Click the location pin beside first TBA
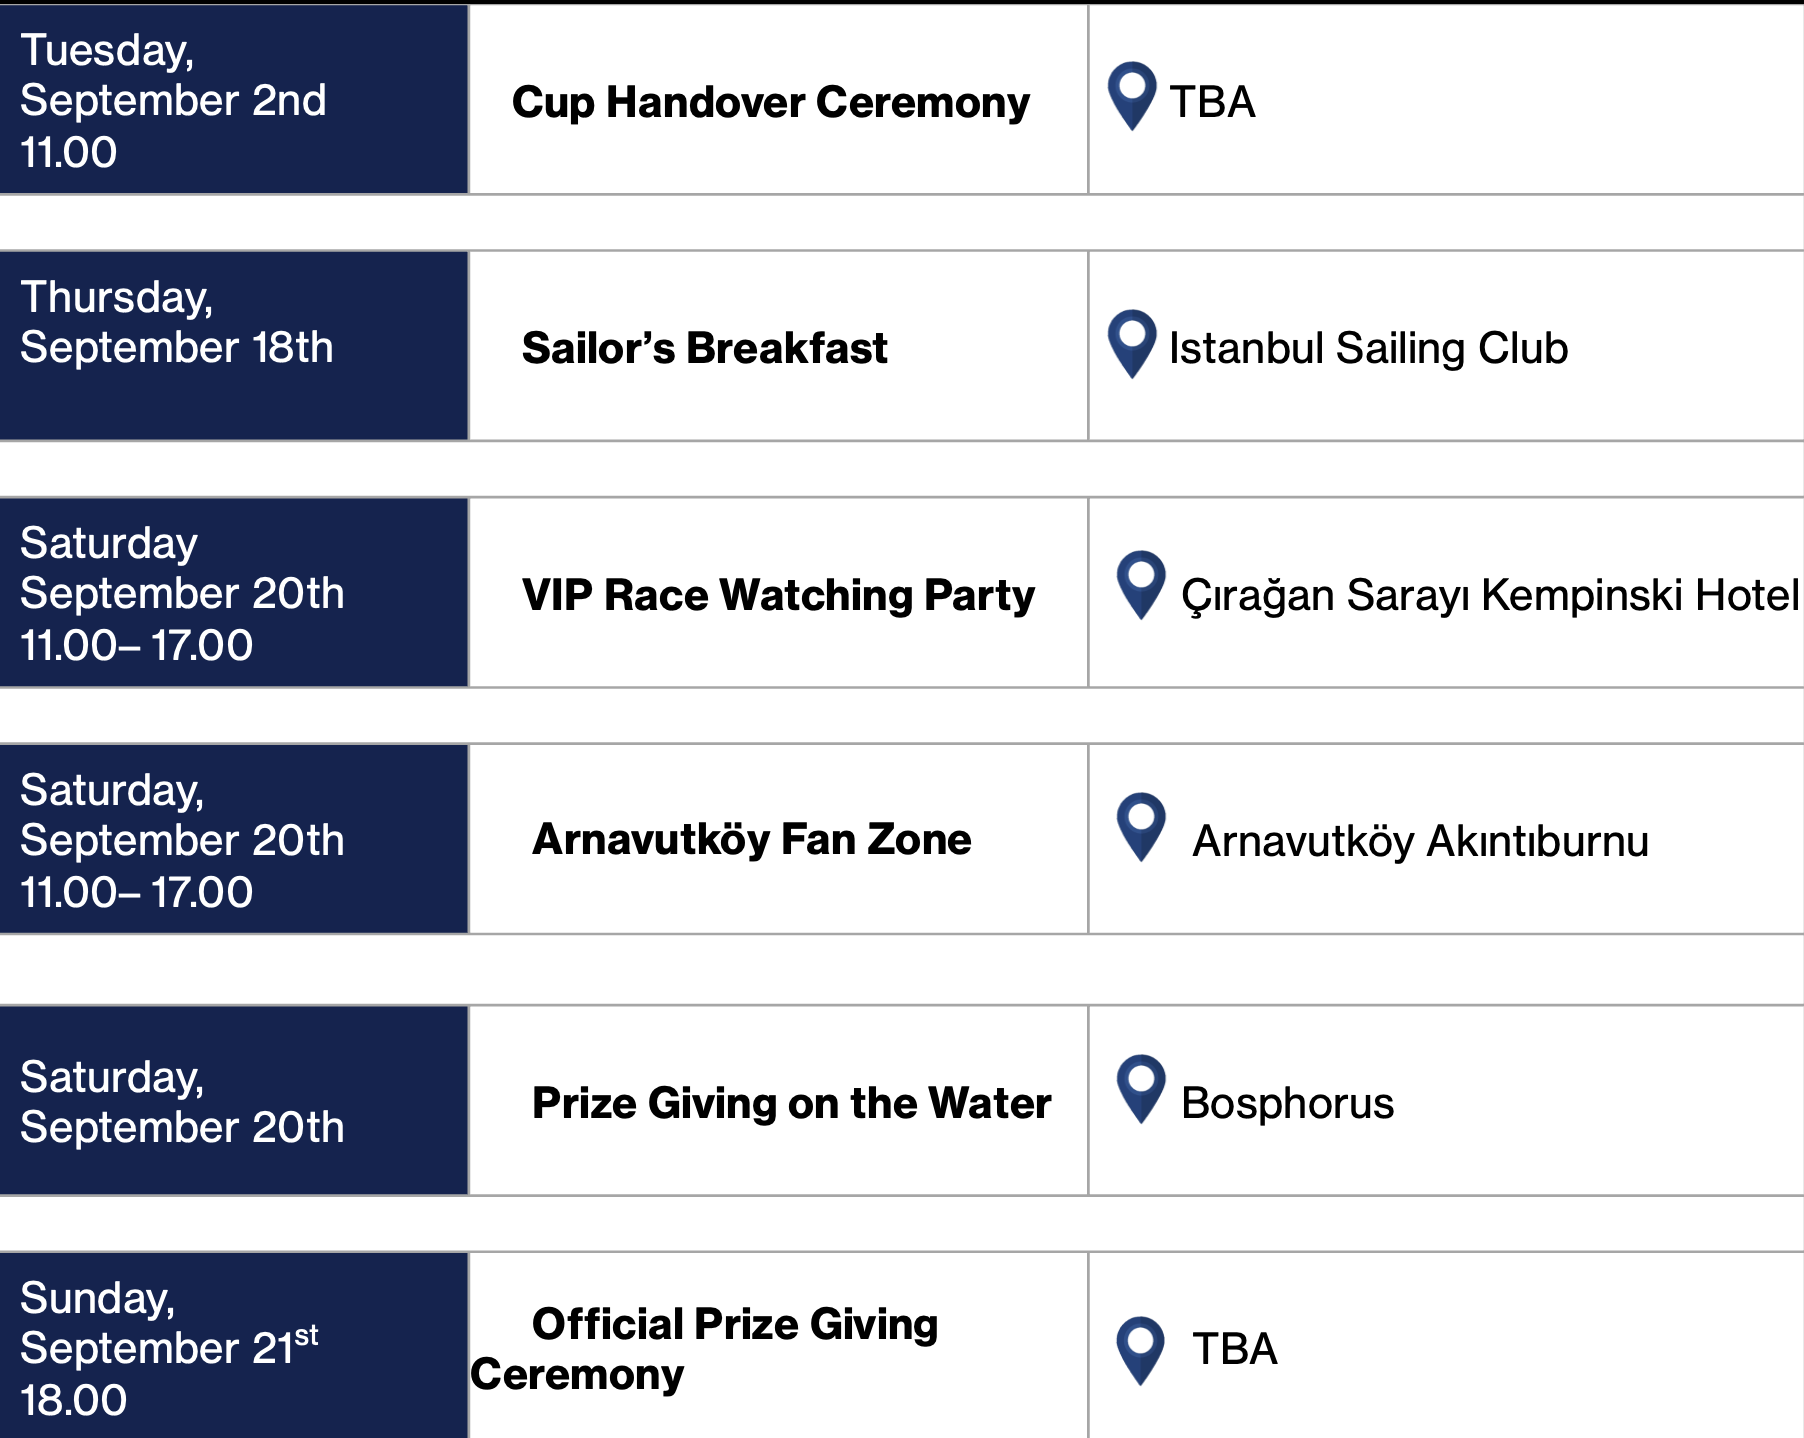Screen dimensions: 1804x1438 (1132, 97)
